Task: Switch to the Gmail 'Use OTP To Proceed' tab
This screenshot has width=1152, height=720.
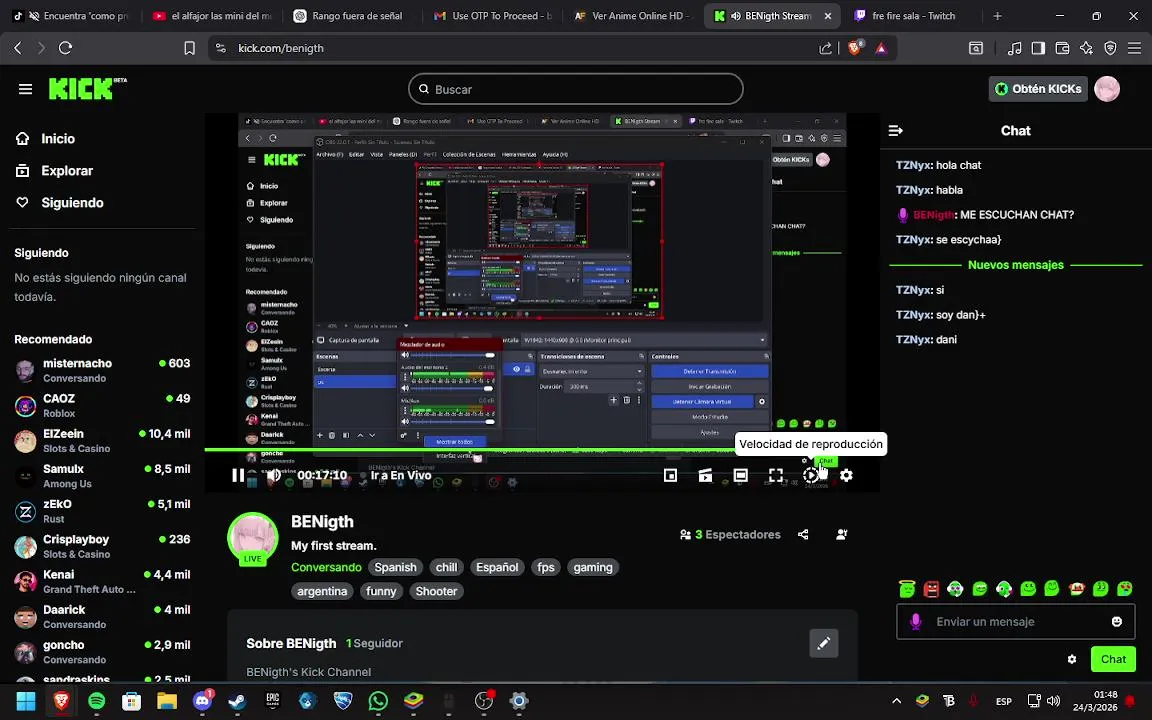Action: click(492, 15)
